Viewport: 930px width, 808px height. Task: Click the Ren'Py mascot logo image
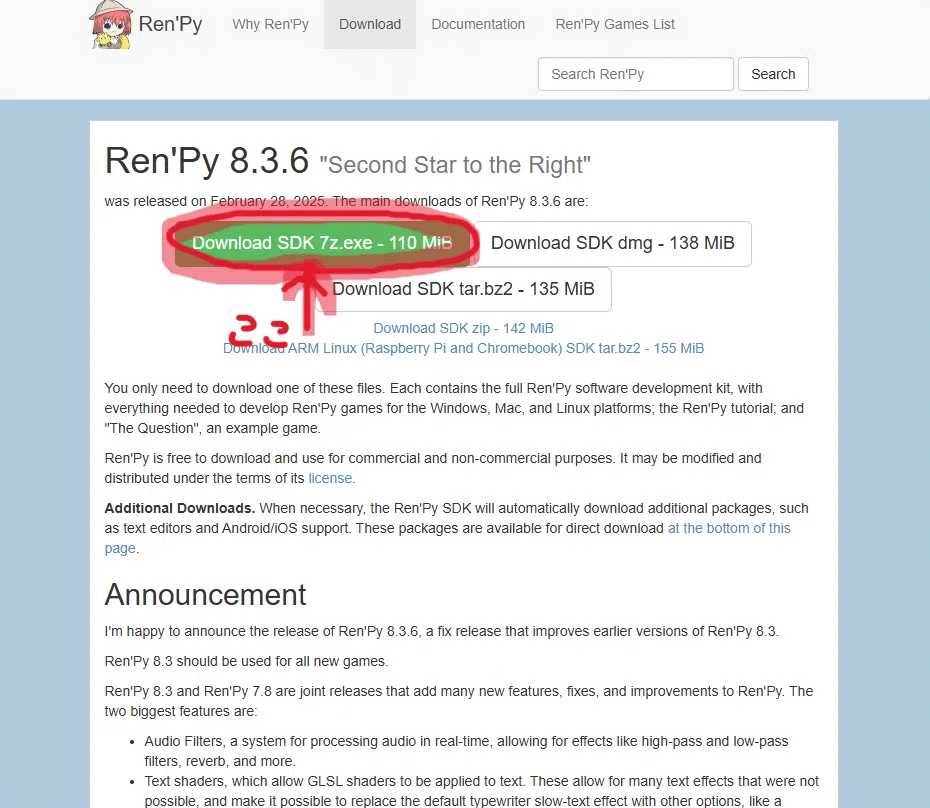110,24
